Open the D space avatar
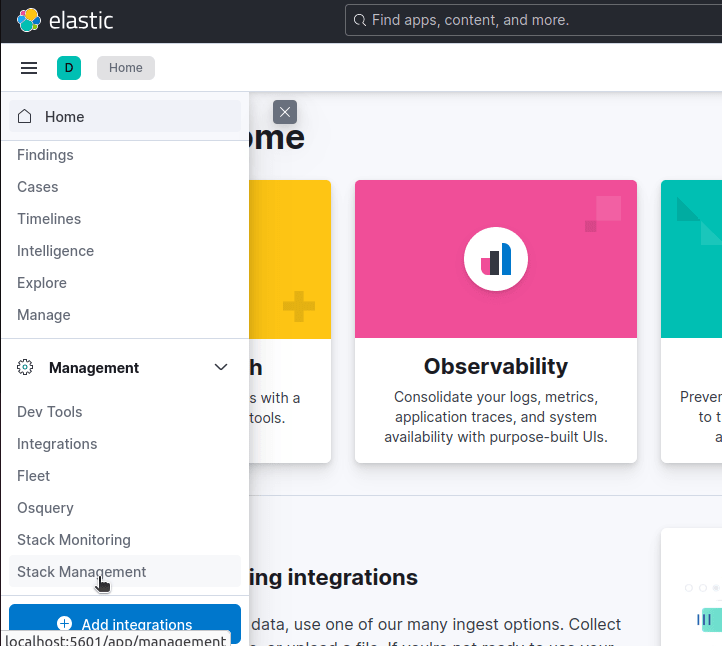This screenshot has height=646, width=722. tap(69, 68)
